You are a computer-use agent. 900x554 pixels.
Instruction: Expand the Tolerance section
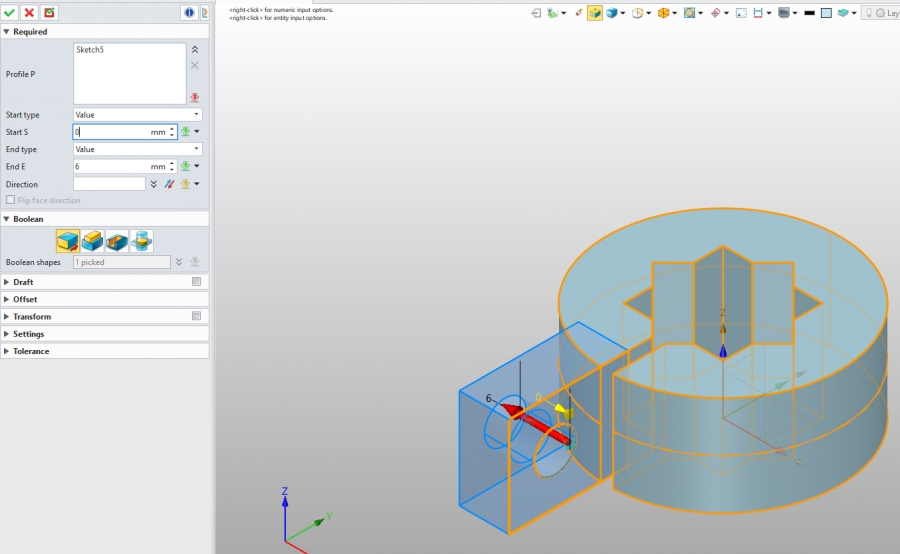point(6,351)
